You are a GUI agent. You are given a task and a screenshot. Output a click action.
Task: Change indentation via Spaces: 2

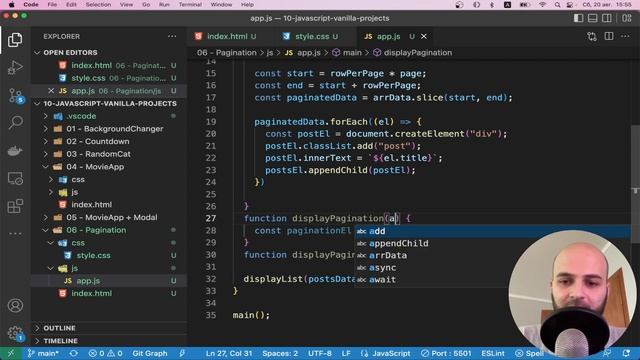click(x=280, y=353)
